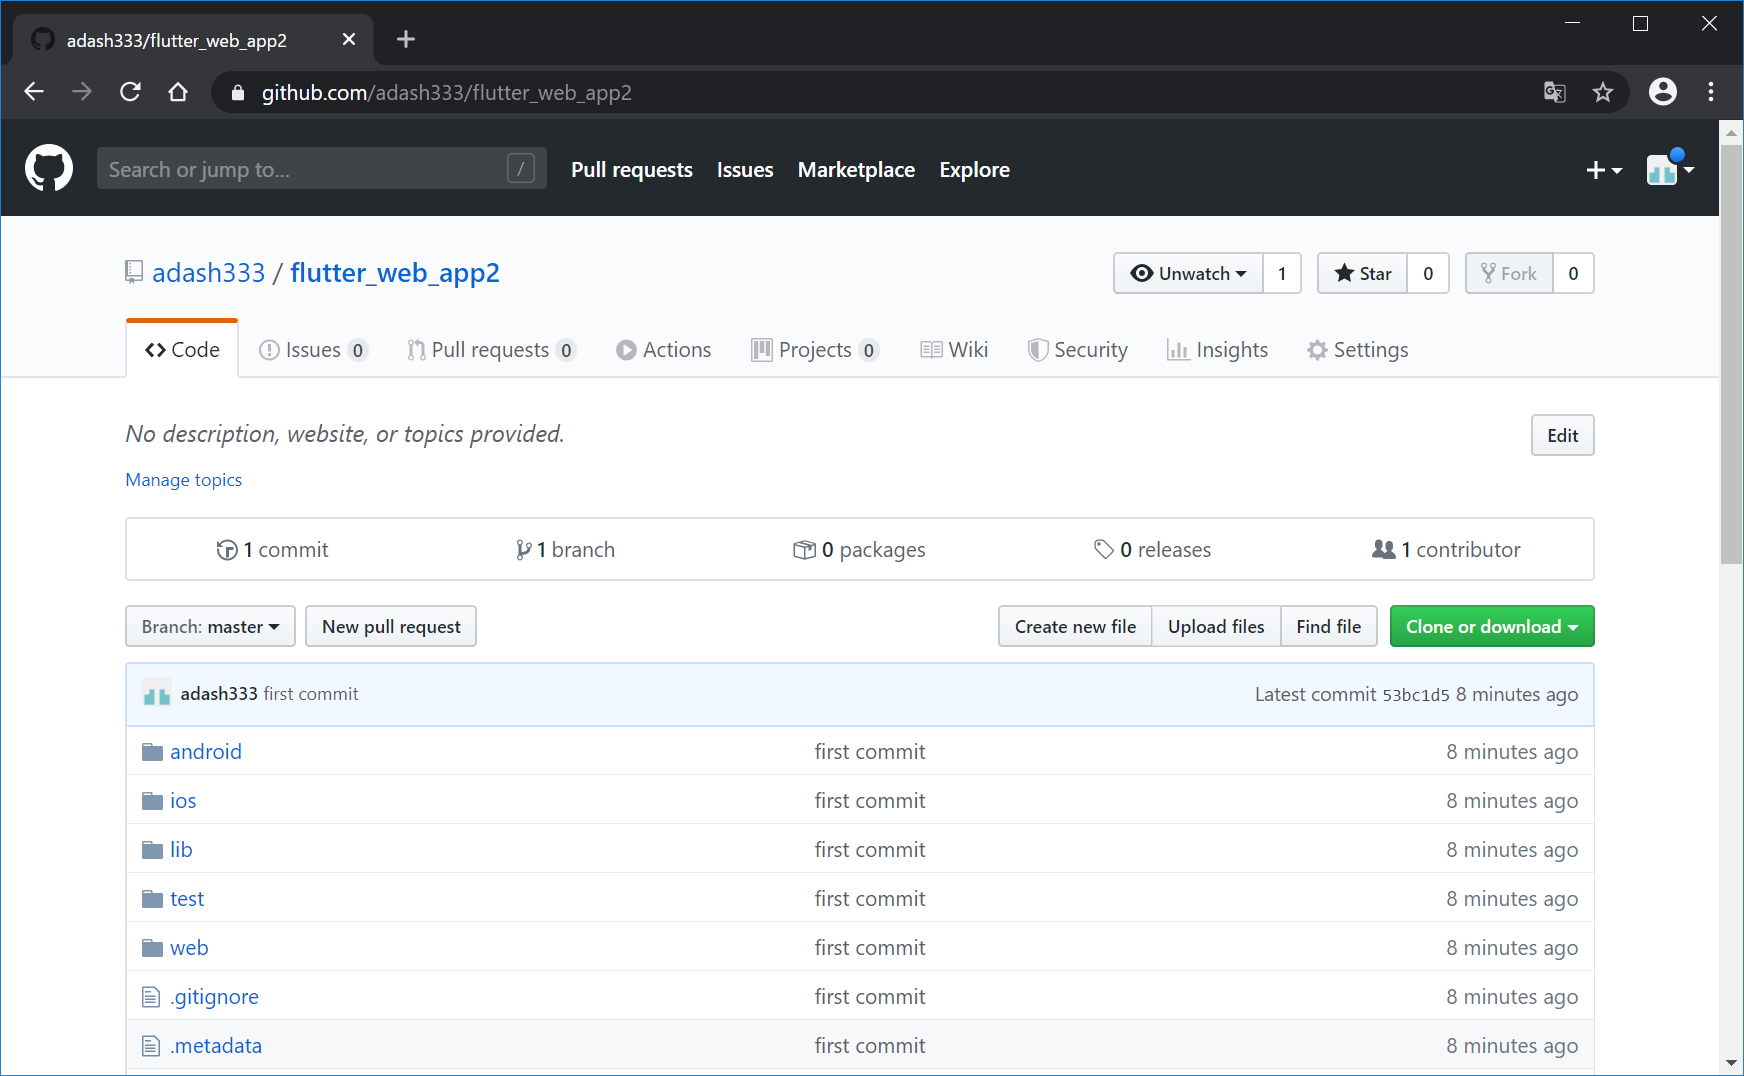The width and height of the screenshot is (1744, 1076).
Task: Click Create new file button
Action: (x=1075, y=626)
